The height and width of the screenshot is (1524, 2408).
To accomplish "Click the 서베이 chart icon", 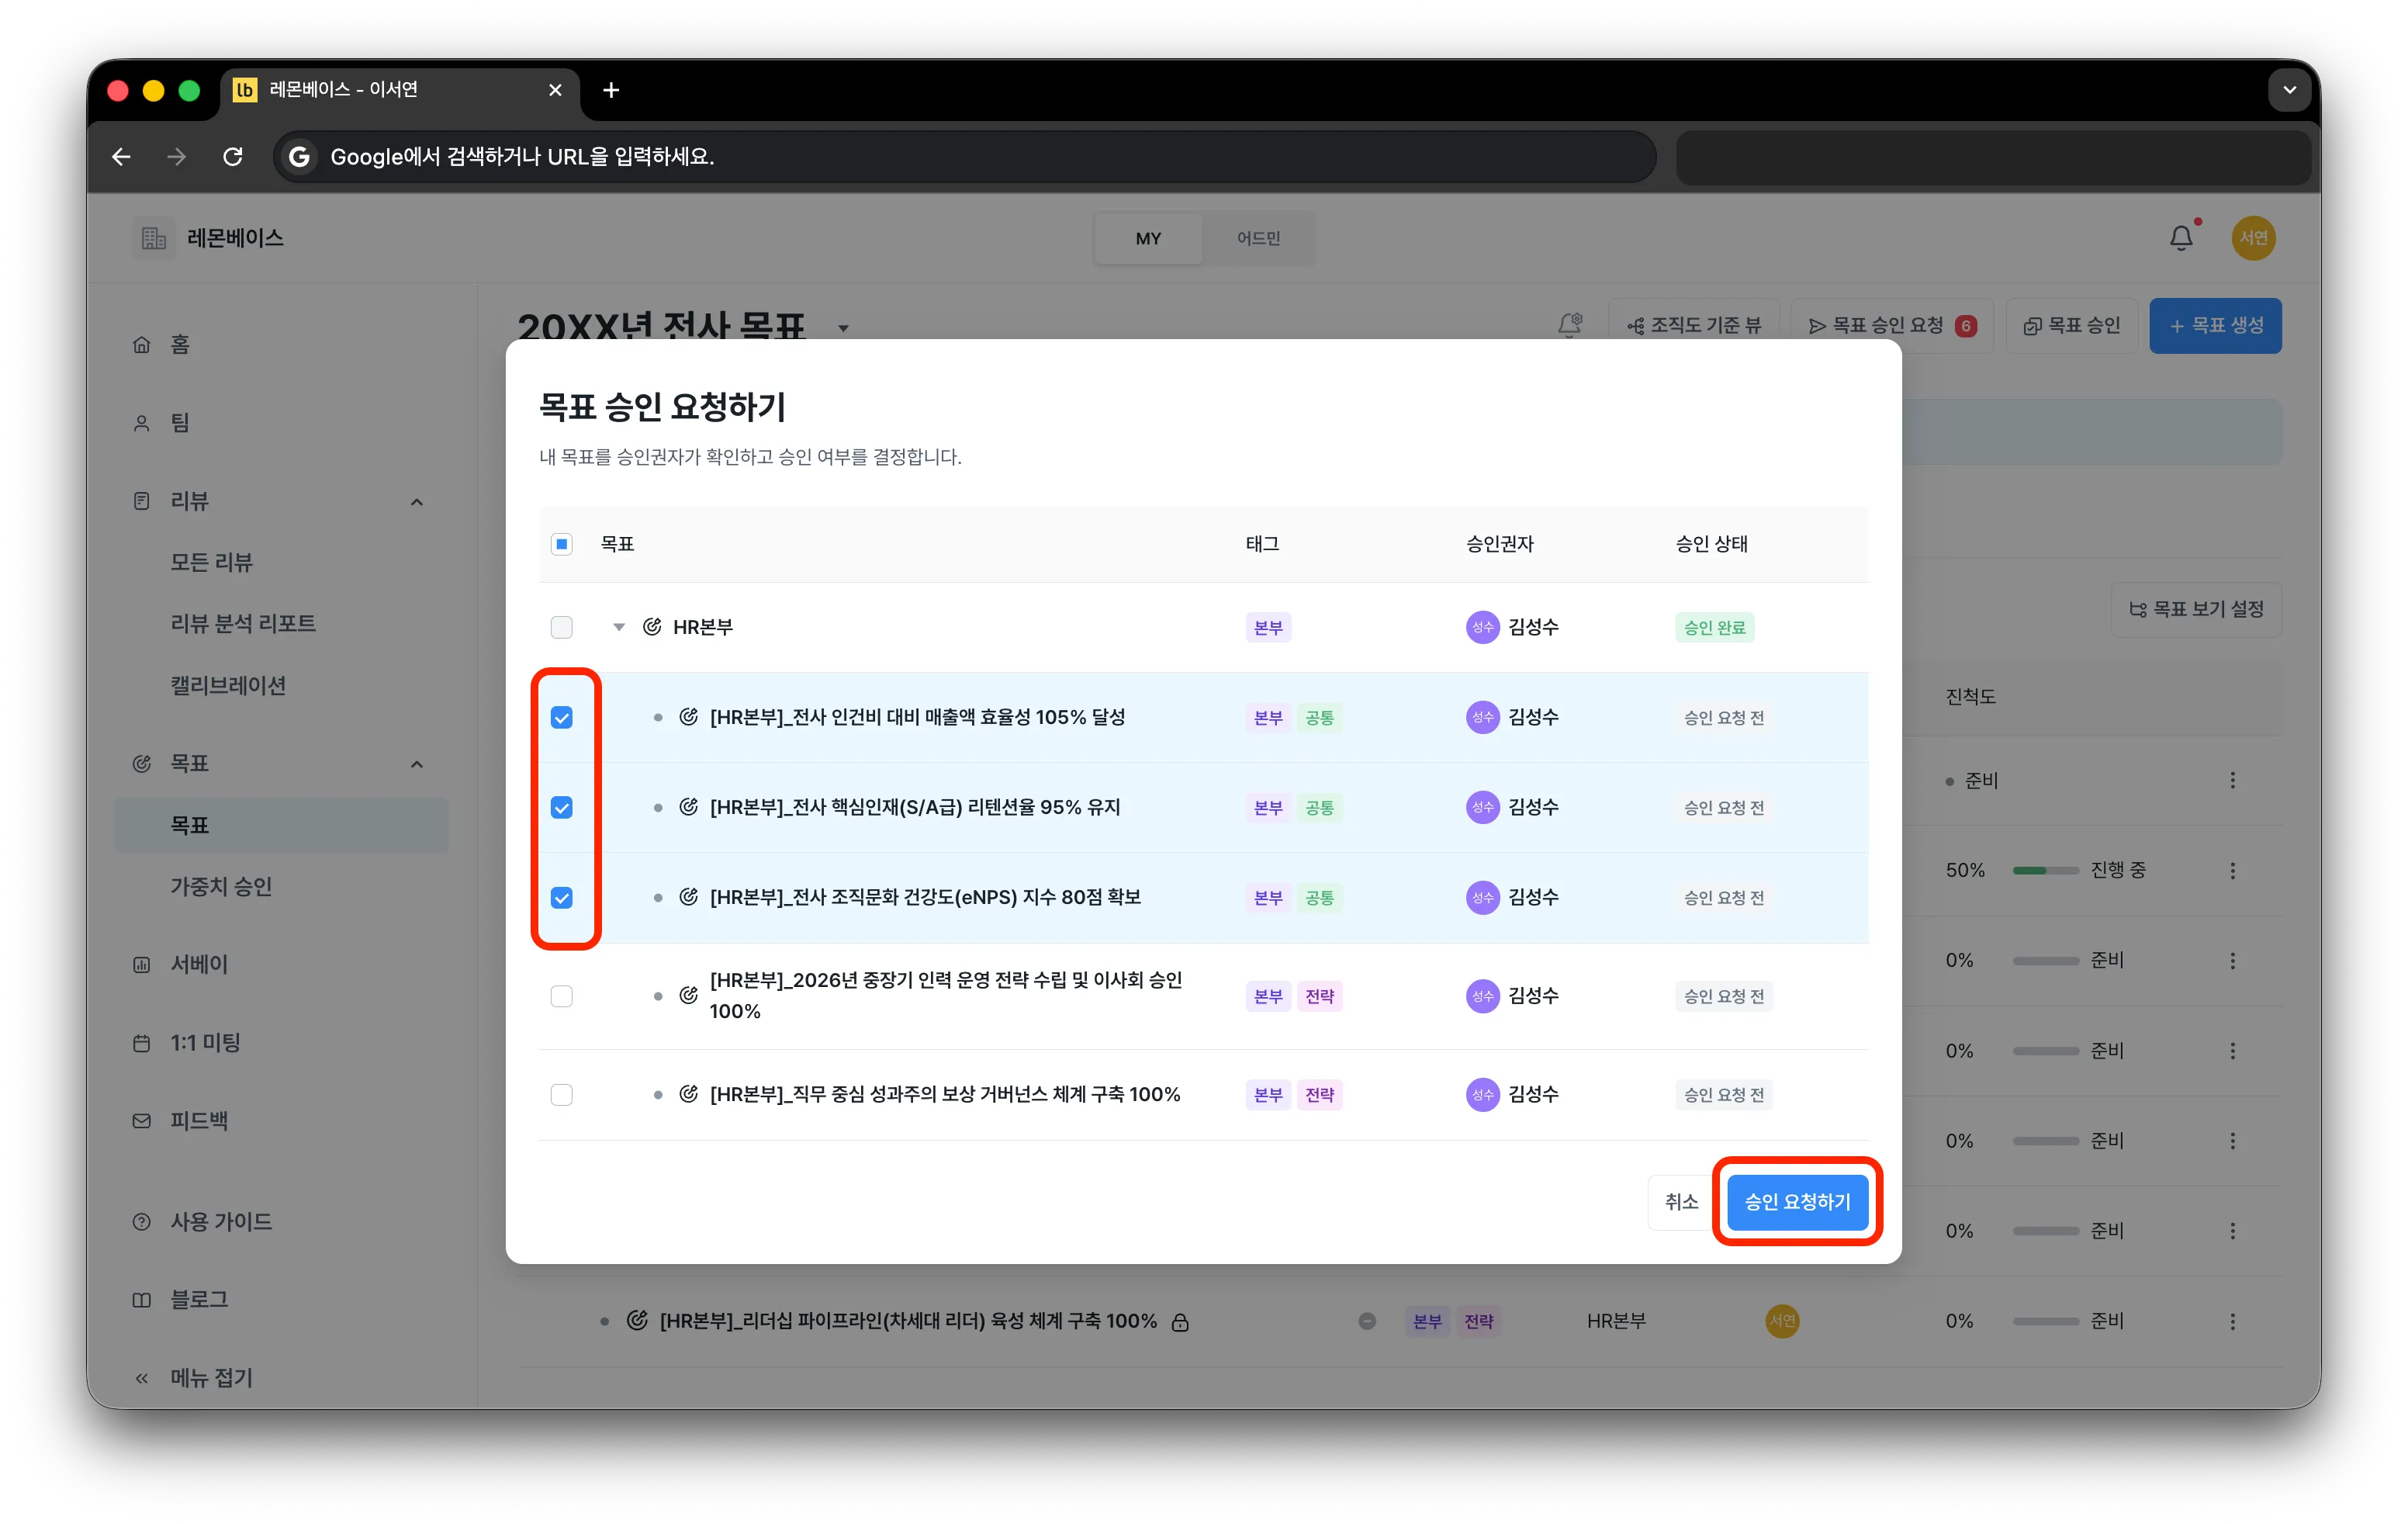I will 142,964.
